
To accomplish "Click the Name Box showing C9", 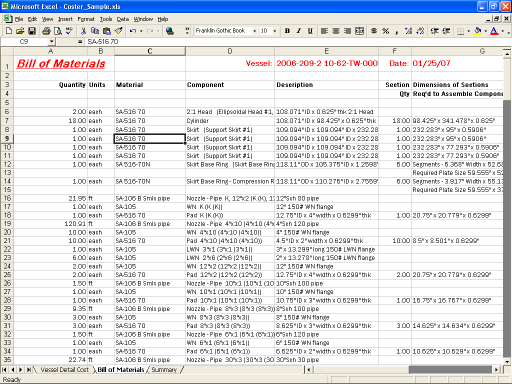I will point(25,42).
